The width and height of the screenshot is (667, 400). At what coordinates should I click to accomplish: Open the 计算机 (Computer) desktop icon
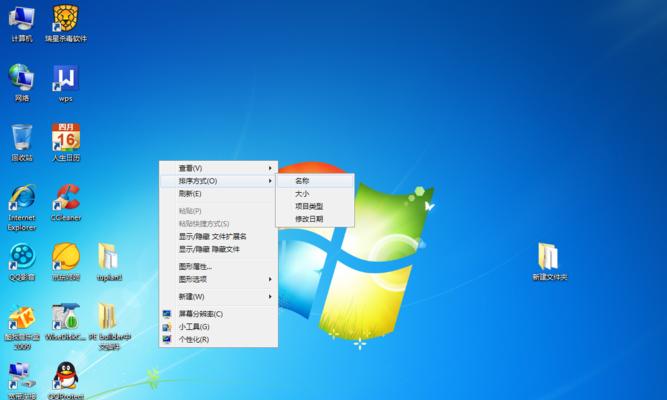click(22, 20)
